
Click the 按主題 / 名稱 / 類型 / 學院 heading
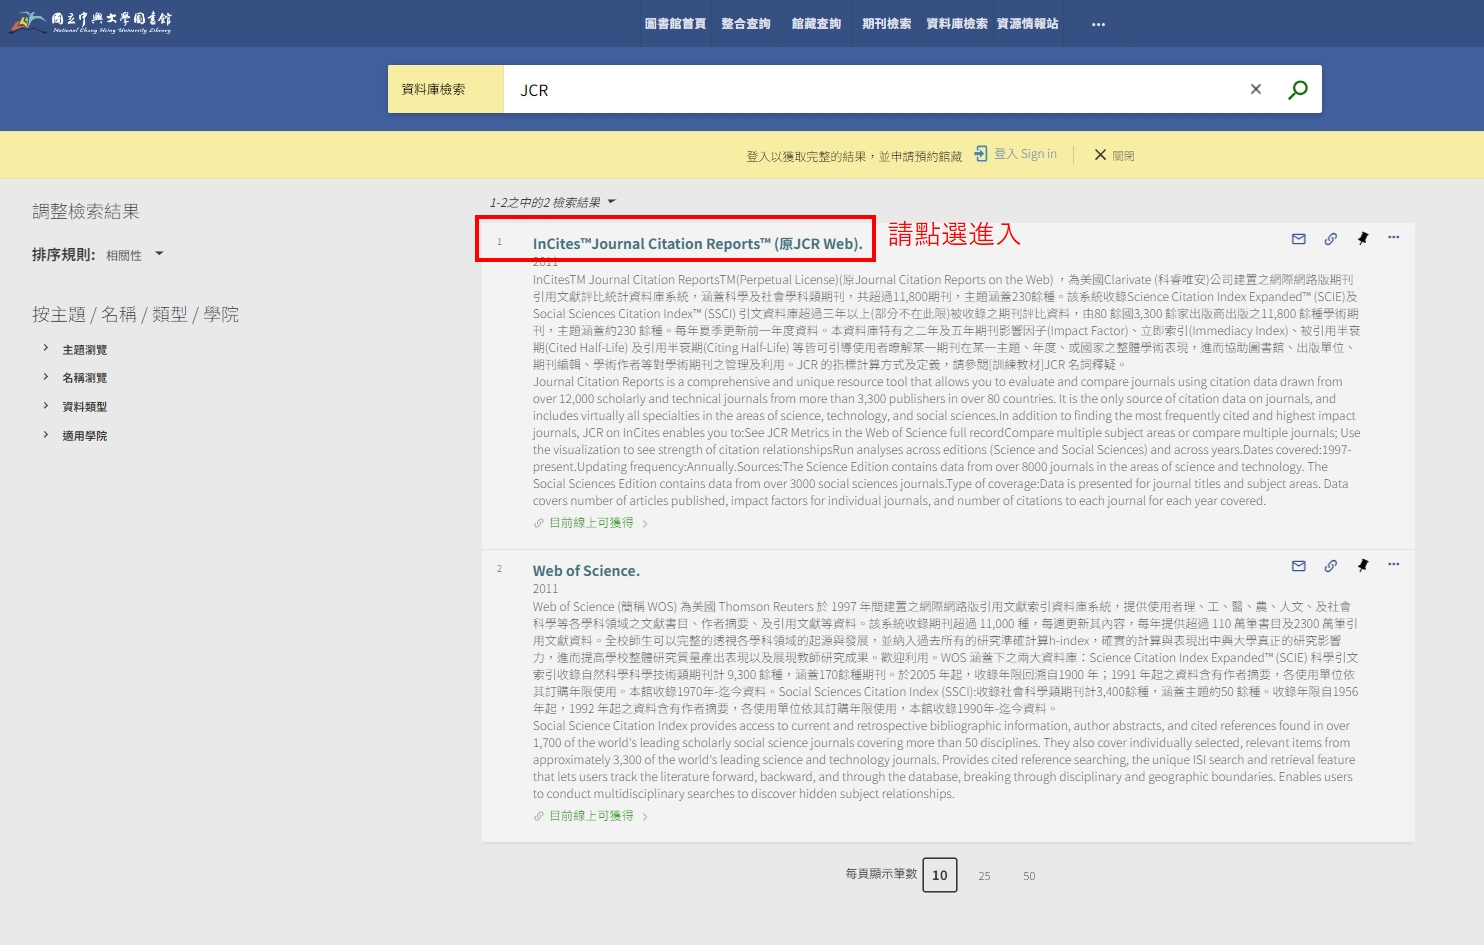(x=136, y=314)
